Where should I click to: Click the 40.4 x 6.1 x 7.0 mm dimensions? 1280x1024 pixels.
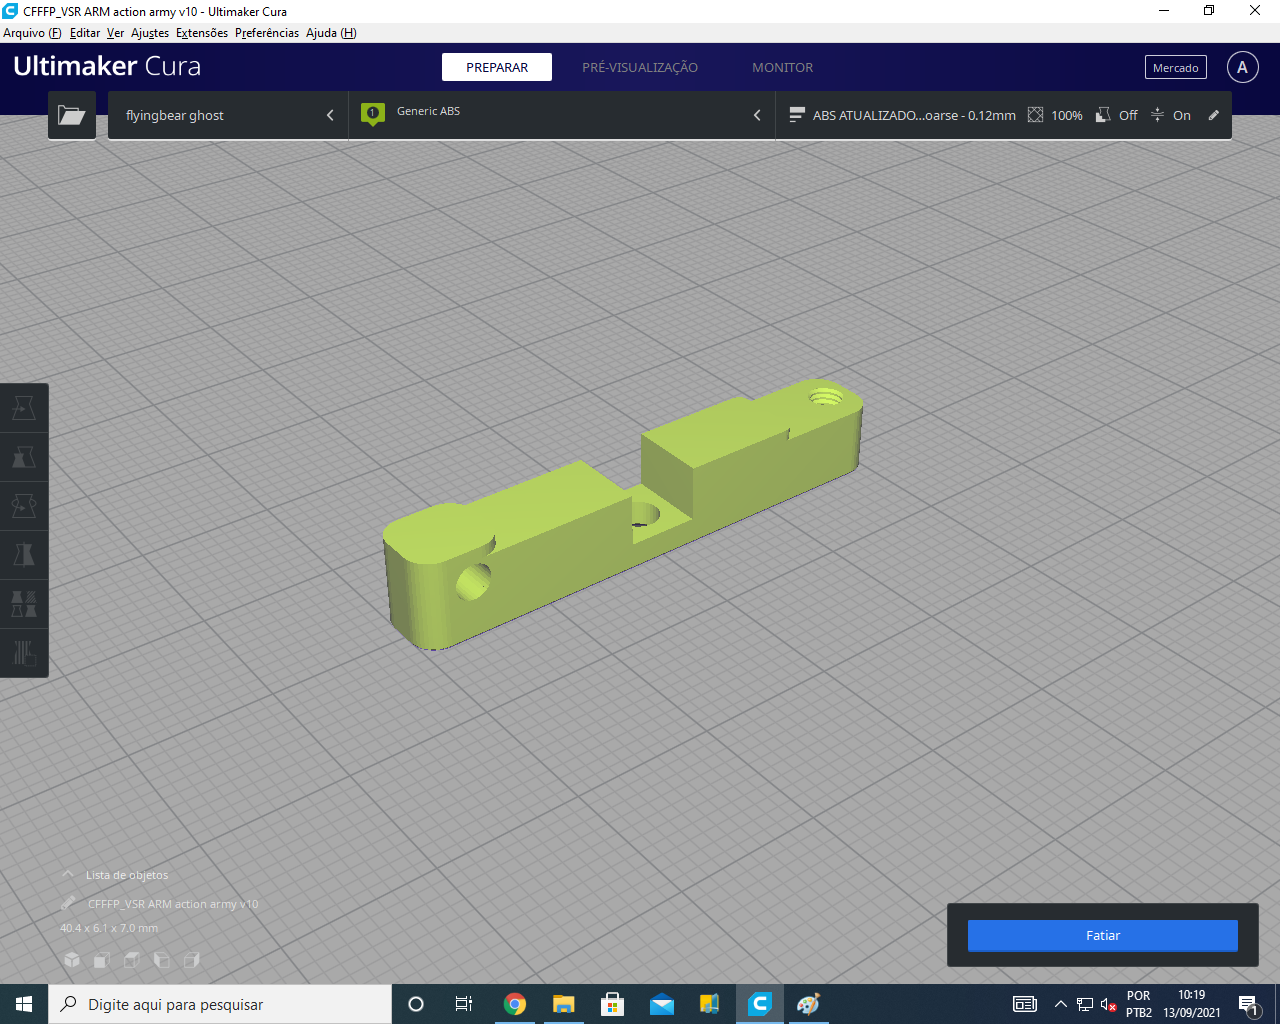(x=109, y=928)
